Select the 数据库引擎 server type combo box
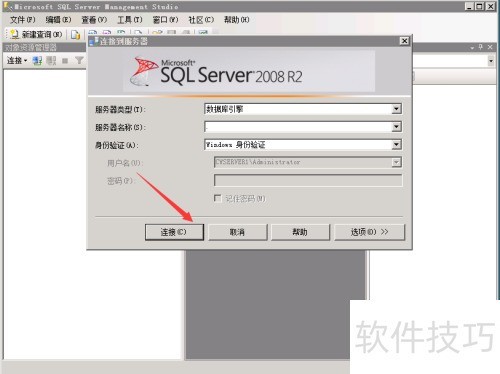 (x=303, y=109)
